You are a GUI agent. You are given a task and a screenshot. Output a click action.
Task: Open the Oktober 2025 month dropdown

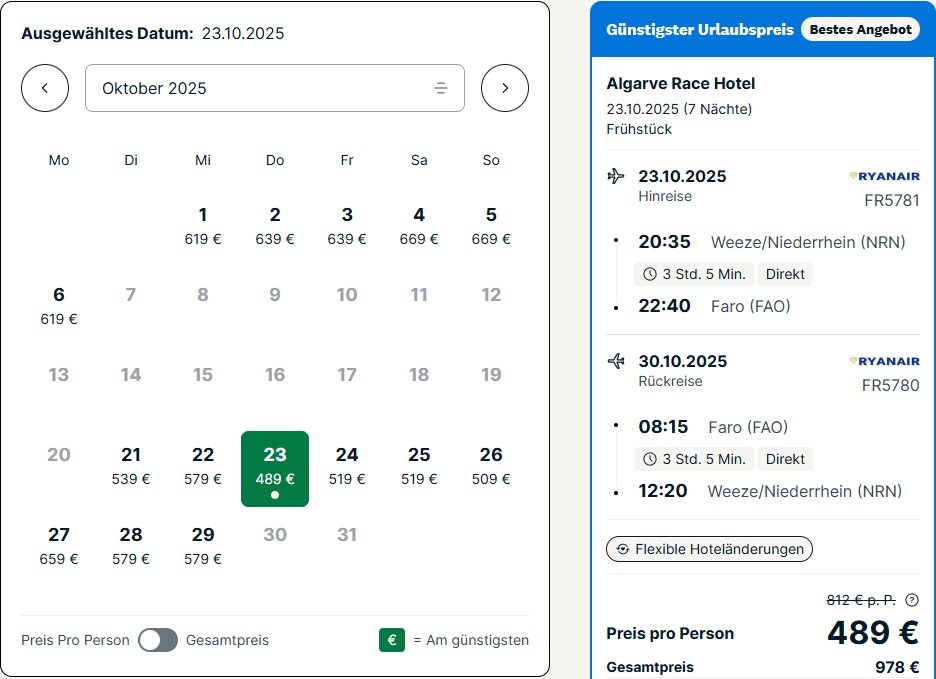coord(275,88)
